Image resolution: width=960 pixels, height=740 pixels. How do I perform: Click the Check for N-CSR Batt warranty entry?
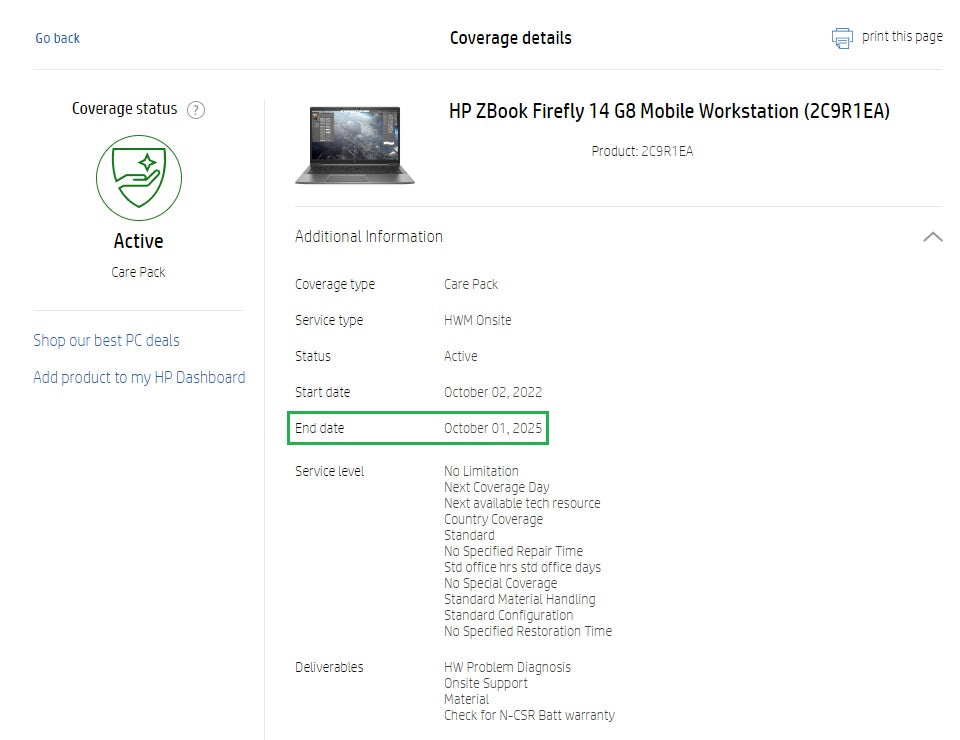point(531,715)
